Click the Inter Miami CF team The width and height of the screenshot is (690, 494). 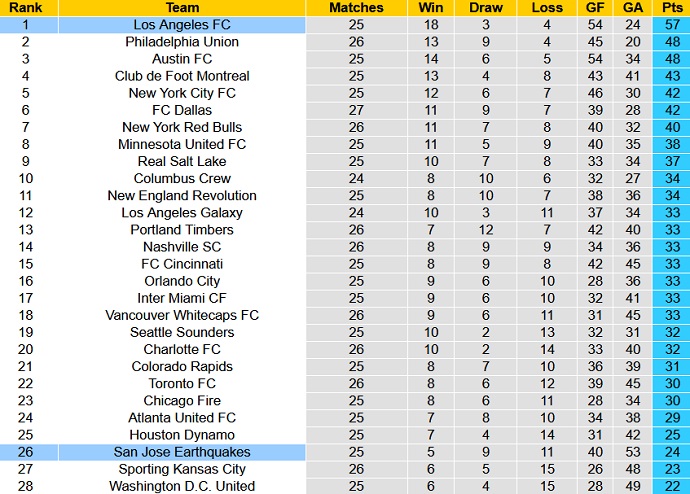pos(182,298)
